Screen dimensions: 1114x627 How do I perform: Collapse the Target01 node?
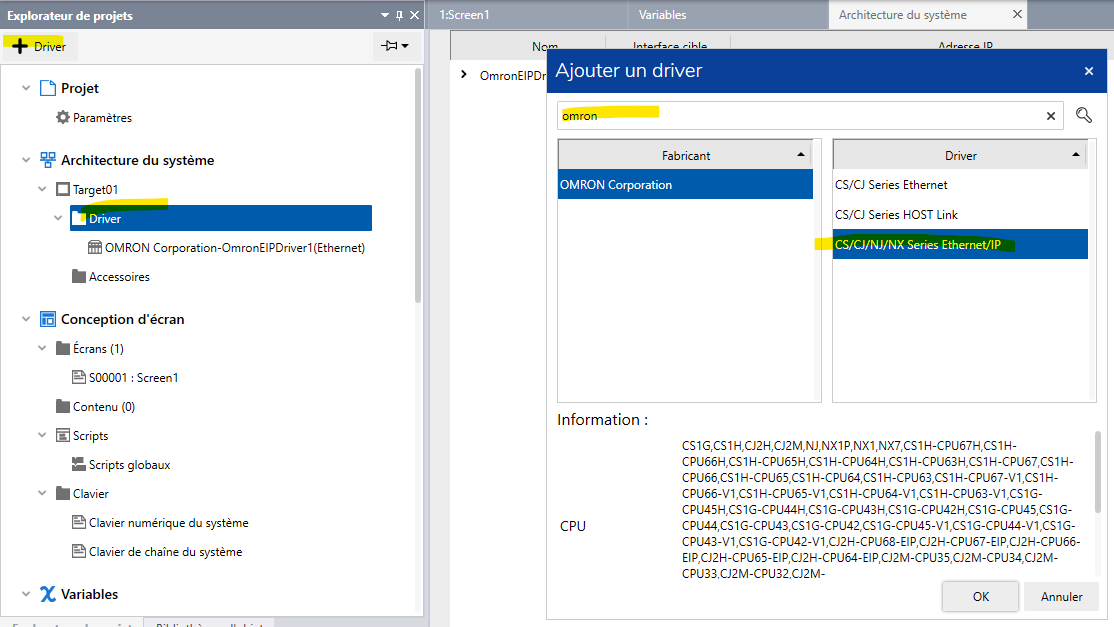[42, 189]
